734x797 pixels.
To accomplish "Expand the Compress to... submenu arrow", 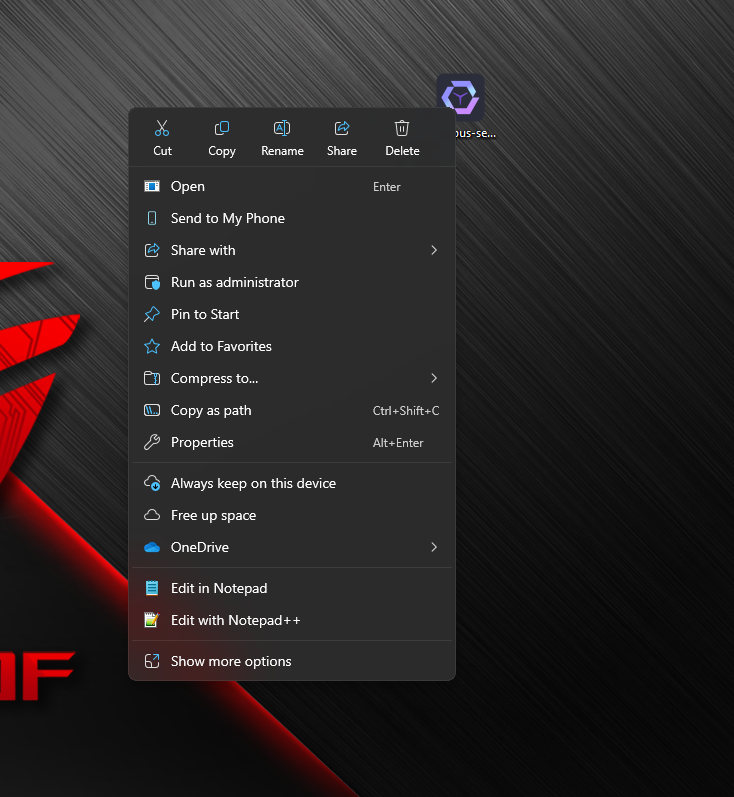I will pos(434,378).
